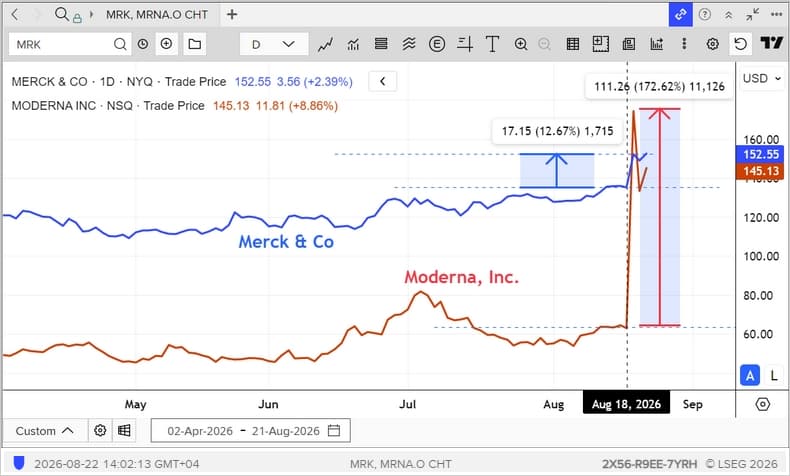Click the TradingView logo icon

(x=771, y=44)
